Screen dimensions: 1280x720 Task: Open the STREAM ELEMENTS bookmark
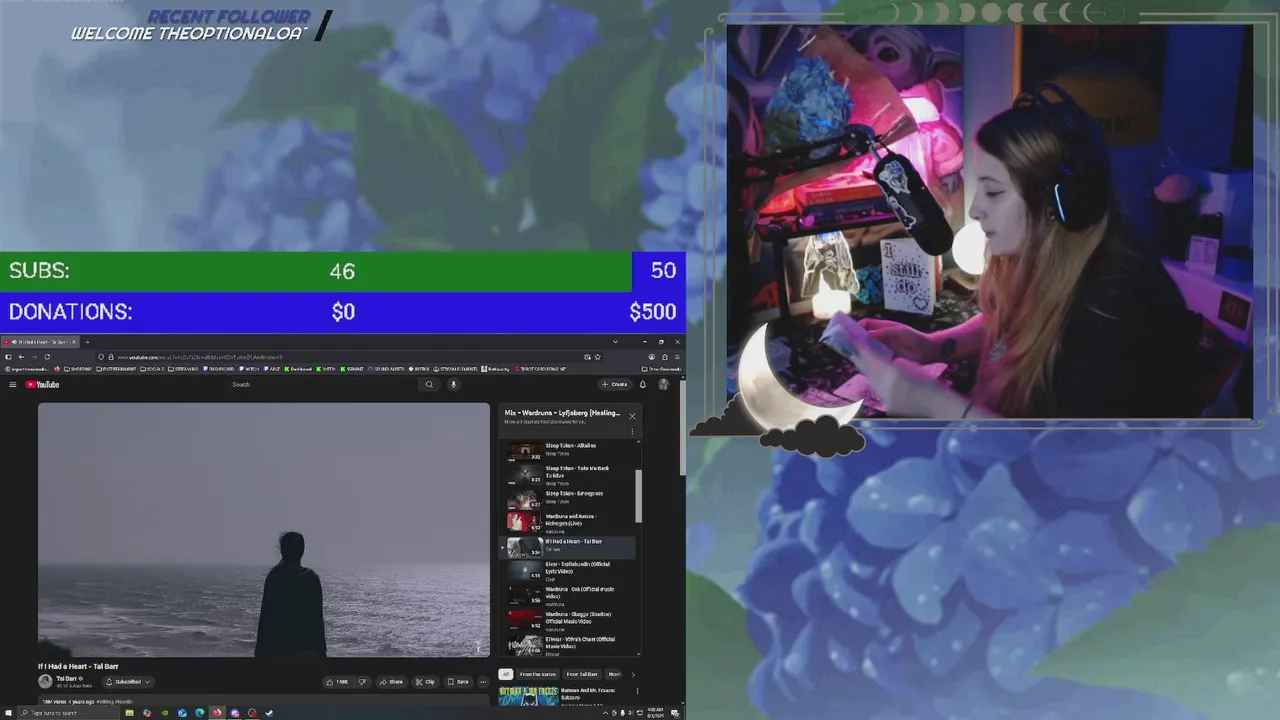(x=456, y=369)
